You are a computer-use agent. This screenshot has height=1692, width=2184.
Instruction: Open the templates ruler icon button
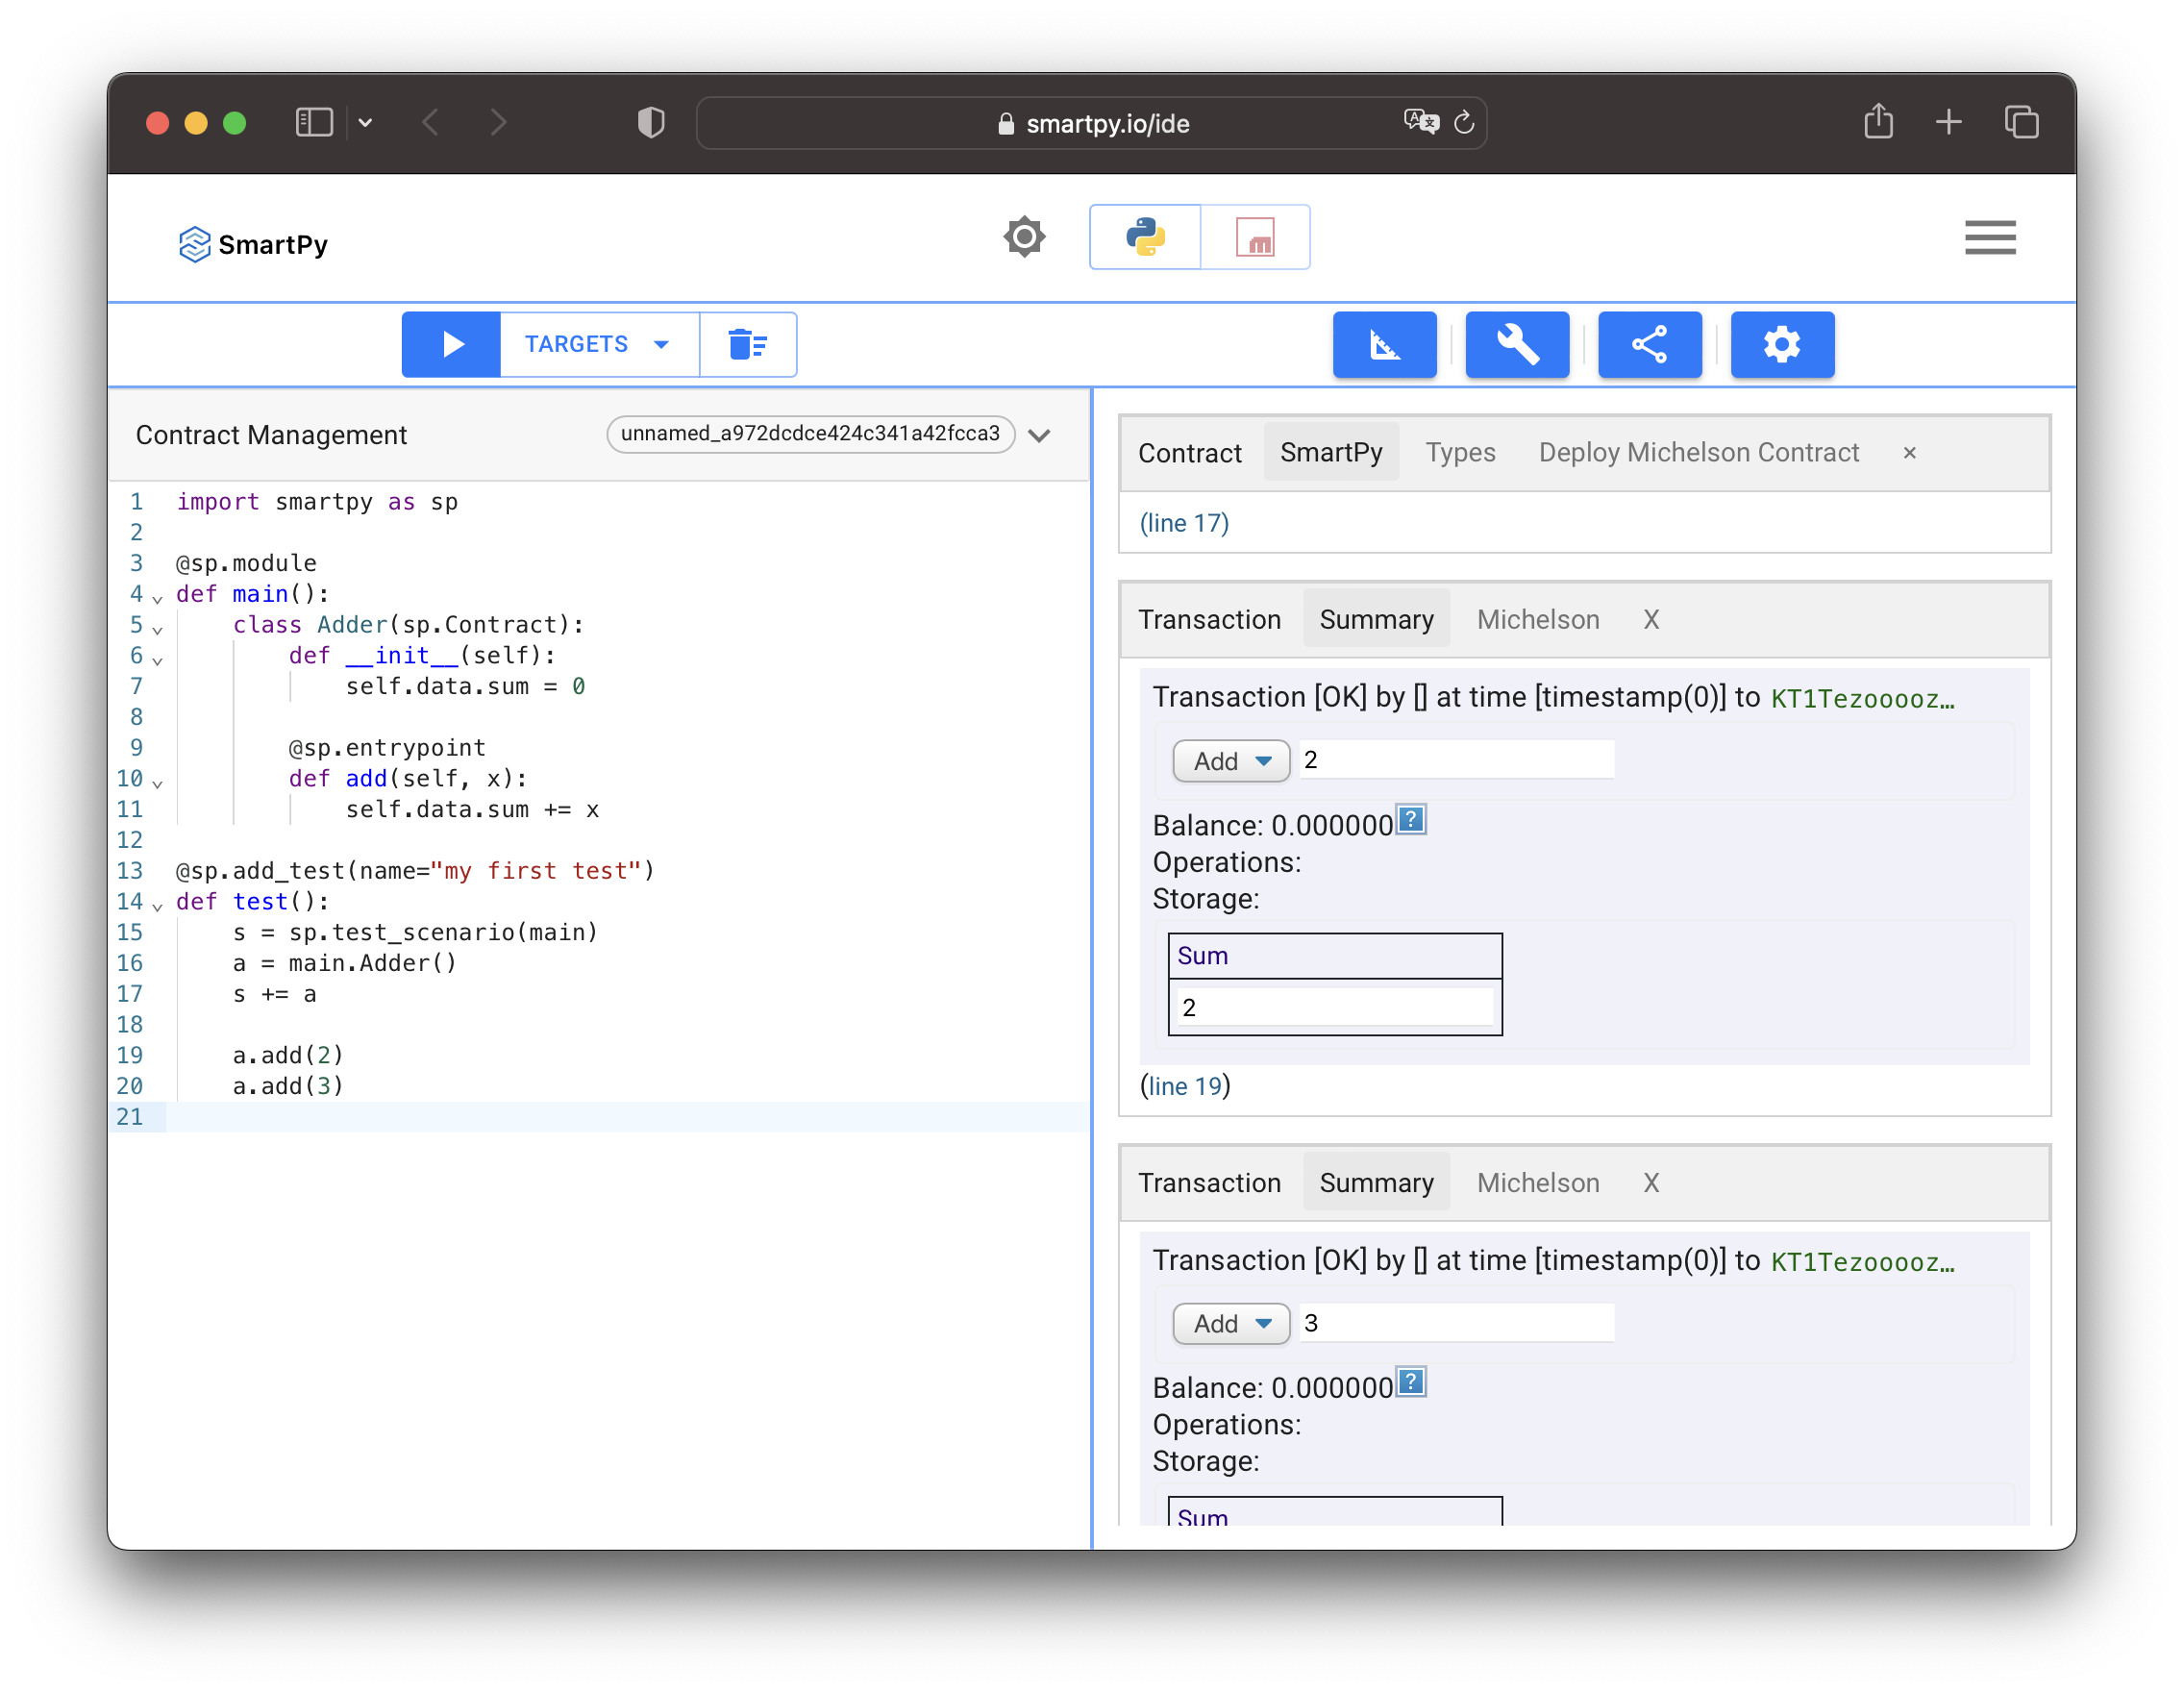point(1384,344)
